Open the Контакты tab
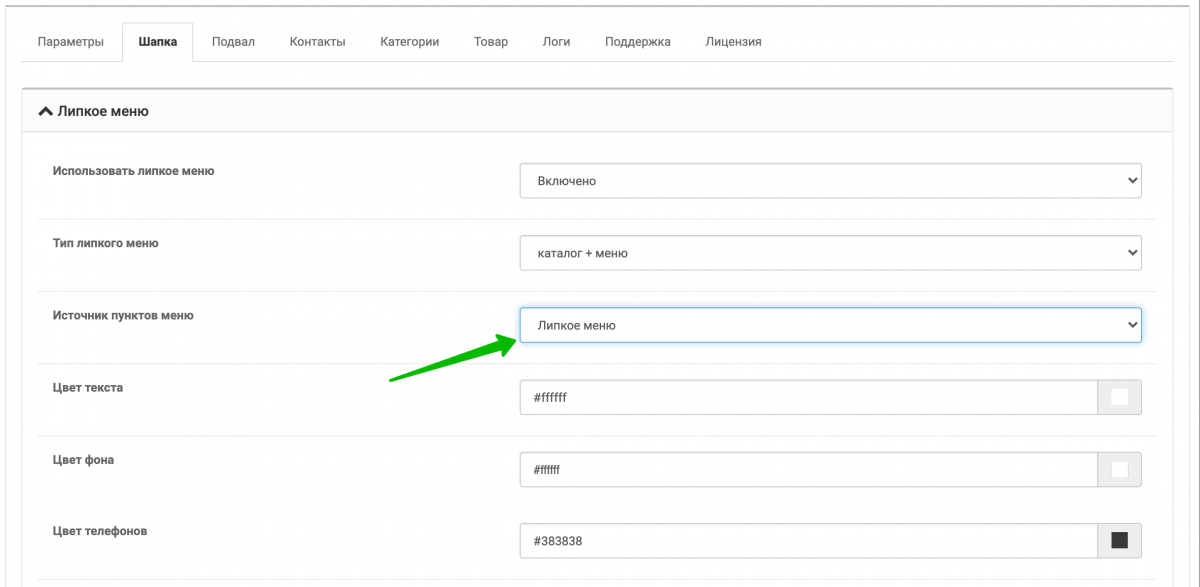 pos(317,42)
